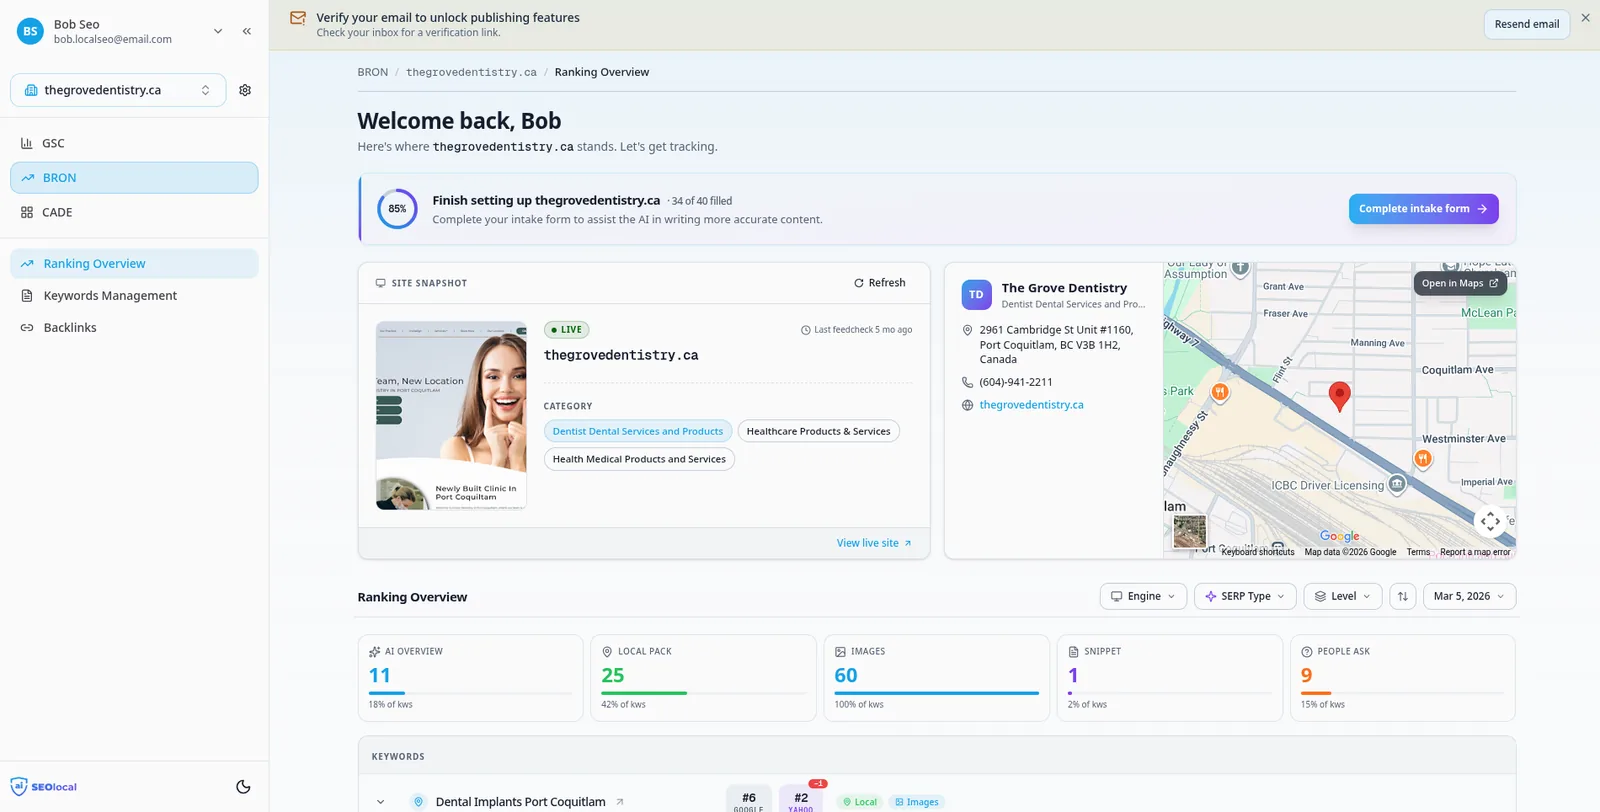
Task: Toggle dark mode moon icon
Action: 243,787
